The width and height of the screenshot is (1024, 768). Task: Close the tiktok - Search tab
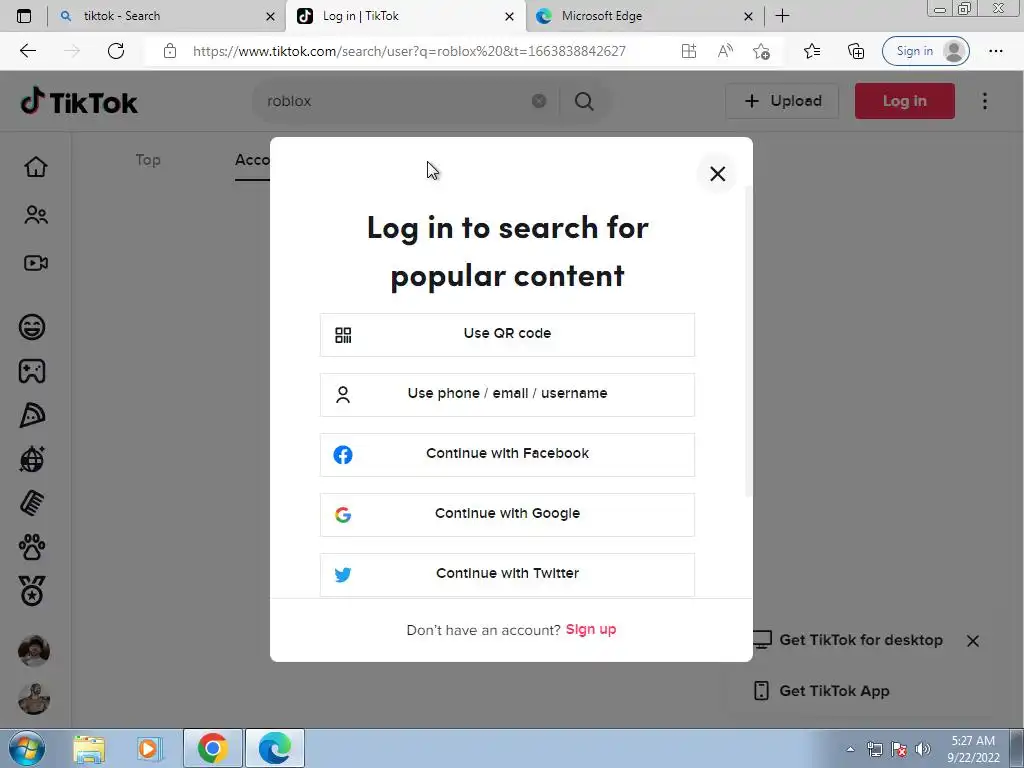(270, 17)
